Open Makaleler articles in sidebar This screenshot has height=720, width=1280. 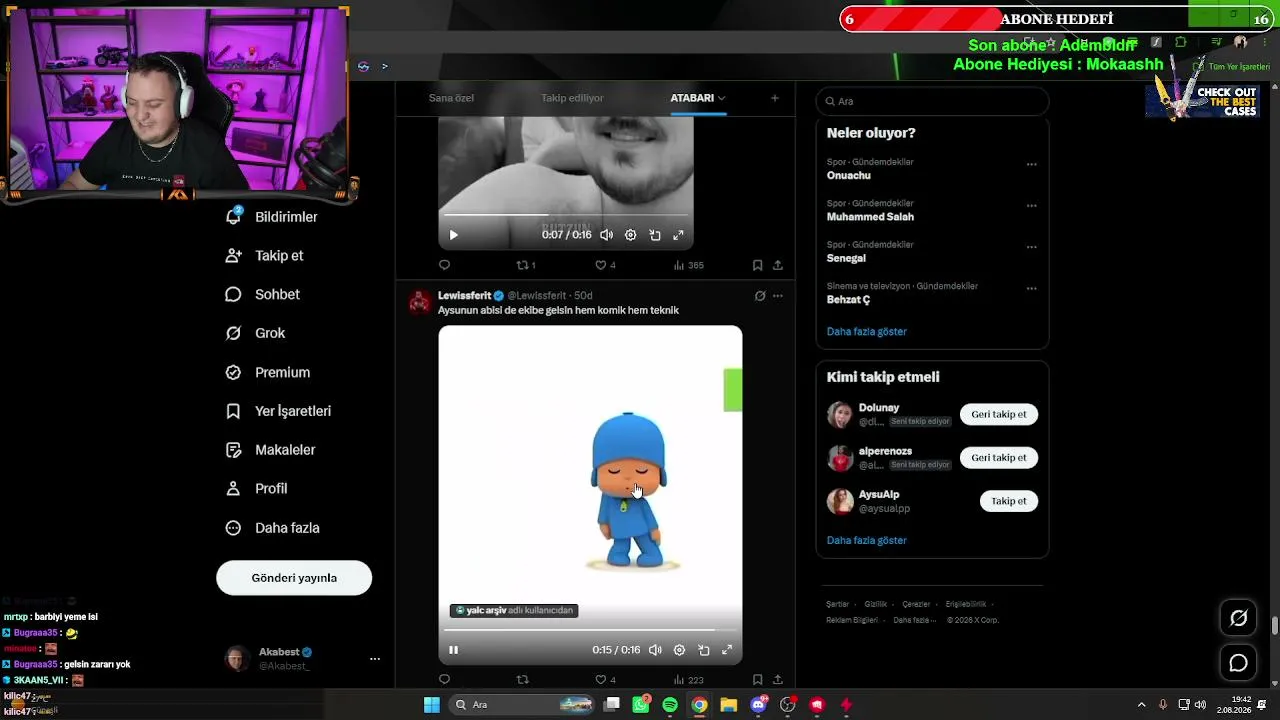click(270, 450)
